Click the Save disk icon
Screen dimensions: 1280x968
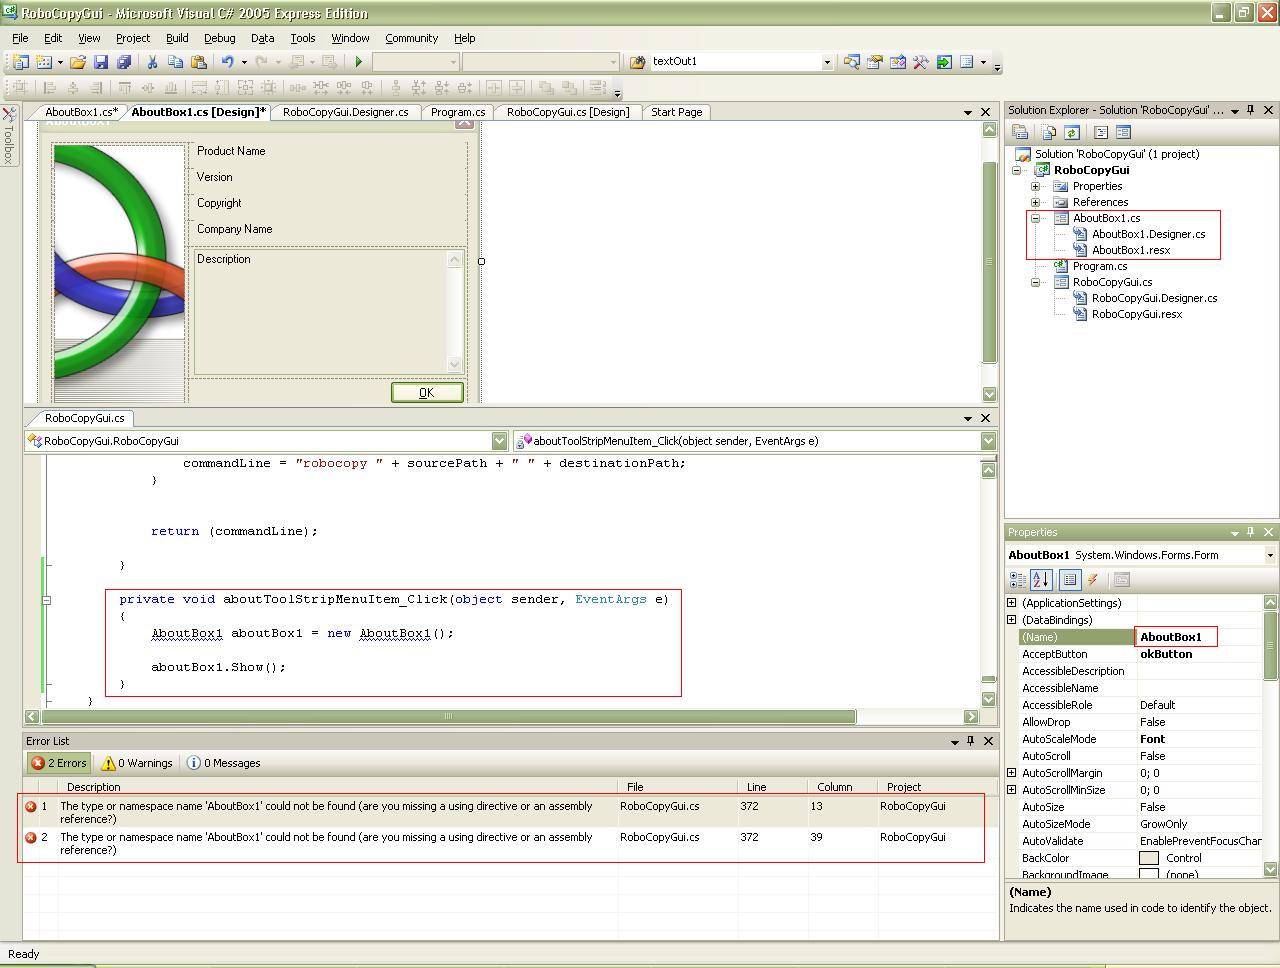coord(100,62)
